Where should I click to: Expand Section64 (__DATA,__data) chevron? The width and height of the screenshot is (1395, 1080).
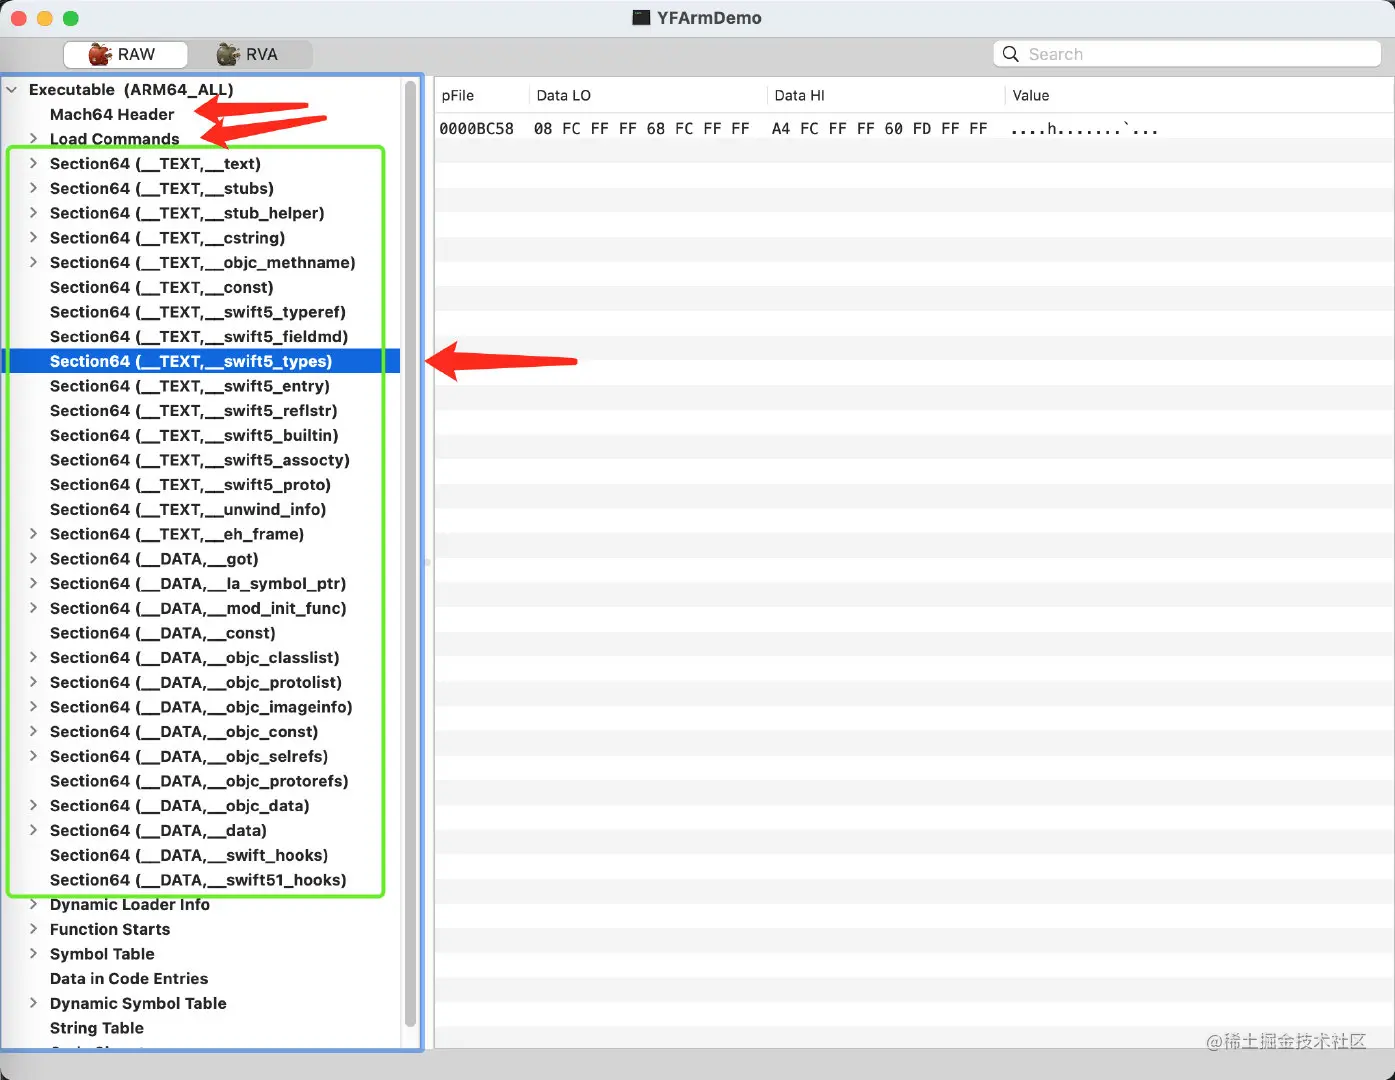[x=33, y=830]
